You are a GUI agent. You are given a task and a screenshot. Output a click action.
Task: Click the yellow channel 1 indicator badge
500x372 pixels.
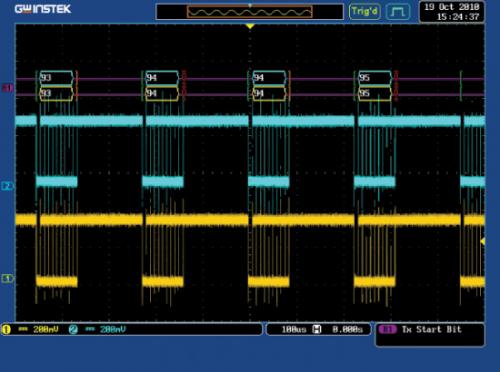pos(6,330)
